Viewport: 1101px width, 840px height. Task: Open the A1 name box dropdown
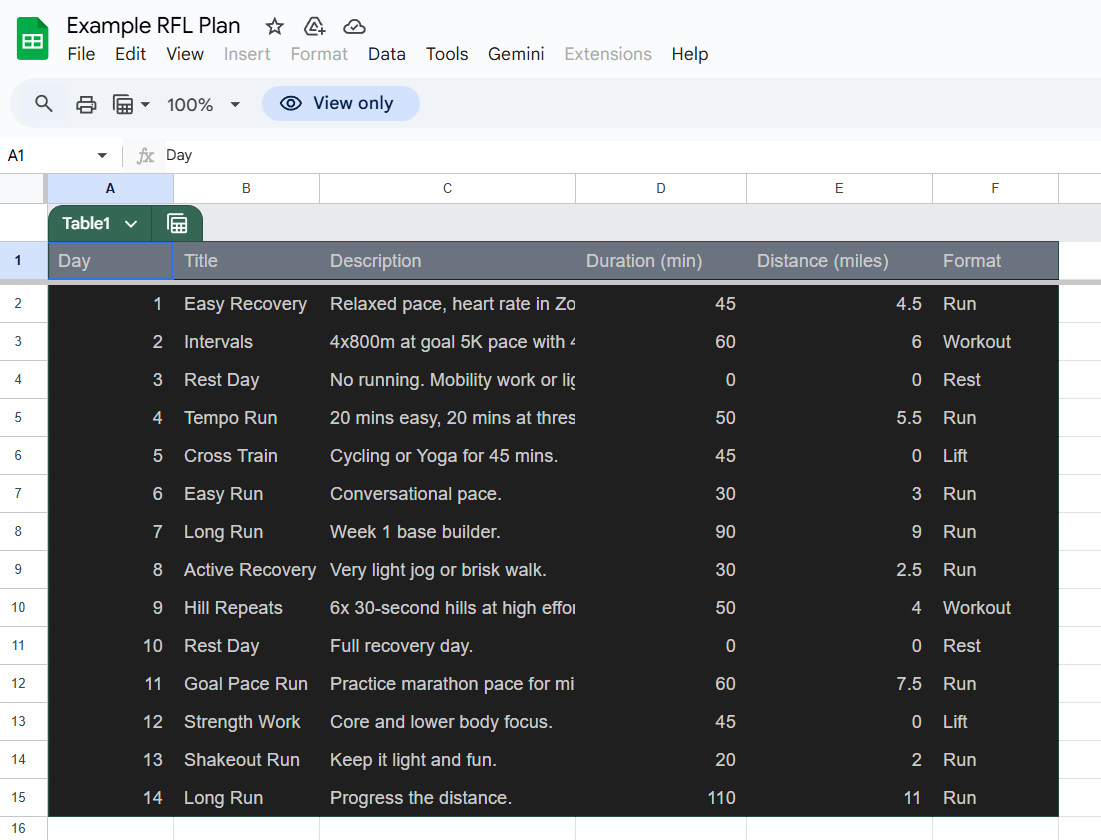[x=101, y=155]
